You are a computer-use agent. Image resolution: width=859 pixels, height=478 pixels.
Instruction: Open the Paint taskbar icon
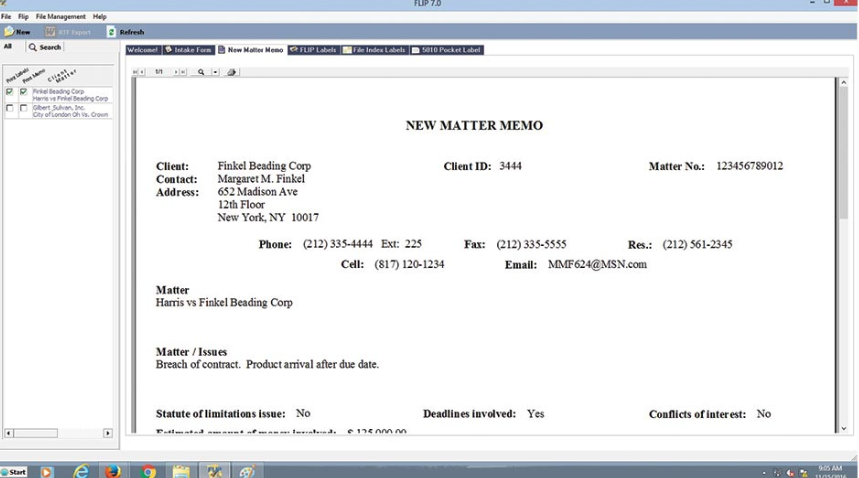(x=247, y=471)
